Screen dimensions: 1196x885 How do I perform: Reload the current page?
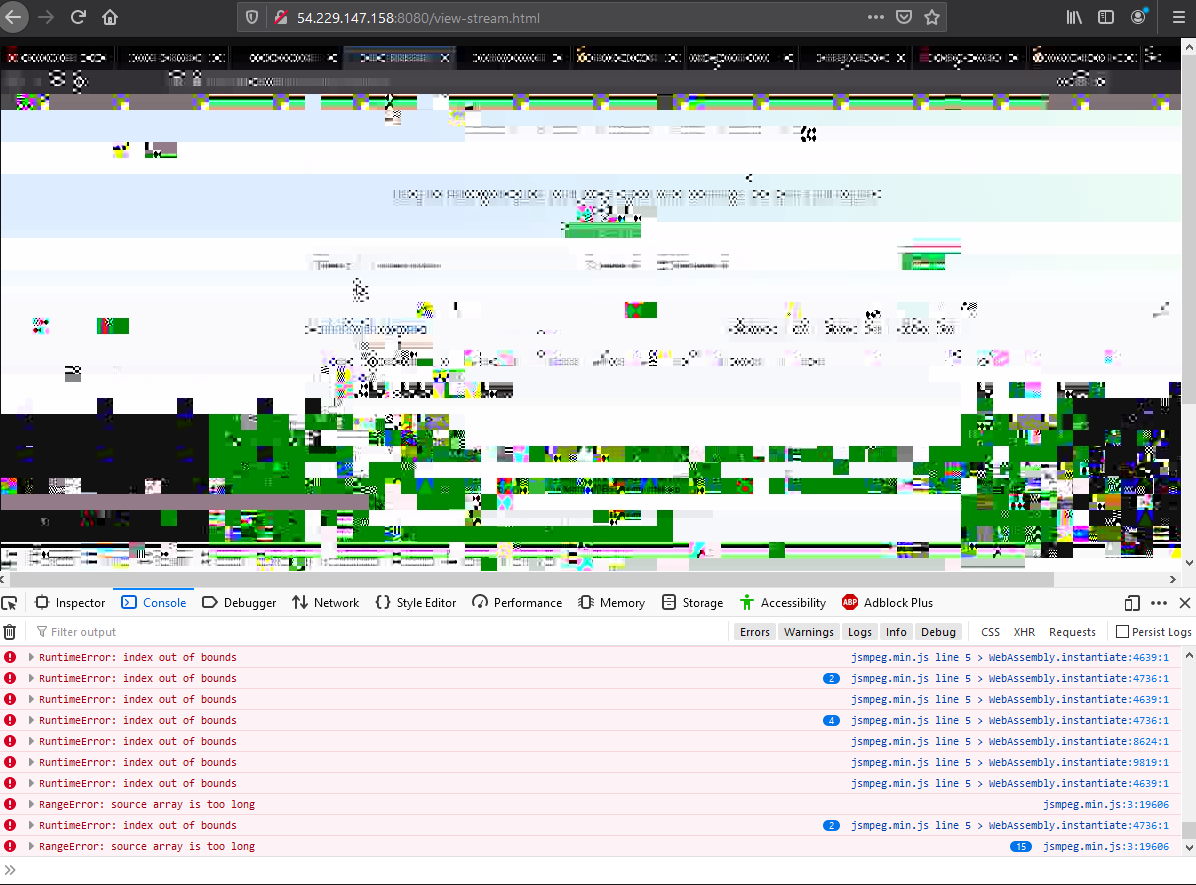(x=79, y=17)
